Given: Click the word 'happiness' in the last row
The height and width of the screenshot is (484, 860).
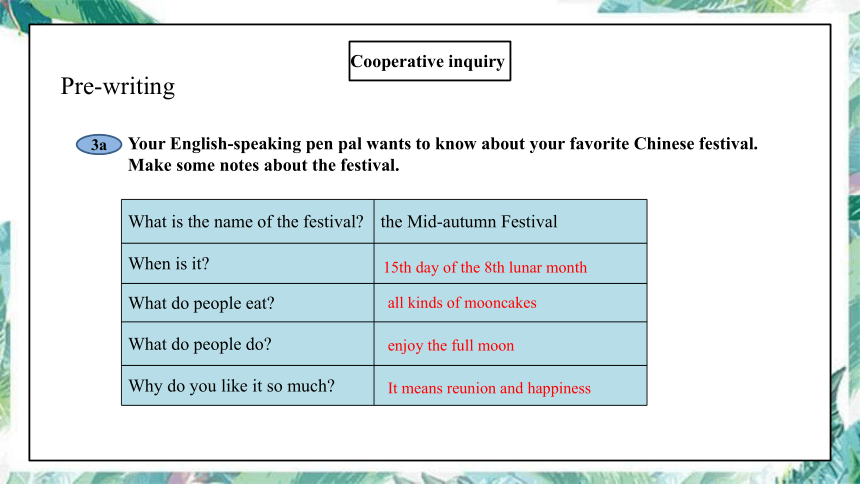Looking at the screenshot, I should tap(559, 389).
